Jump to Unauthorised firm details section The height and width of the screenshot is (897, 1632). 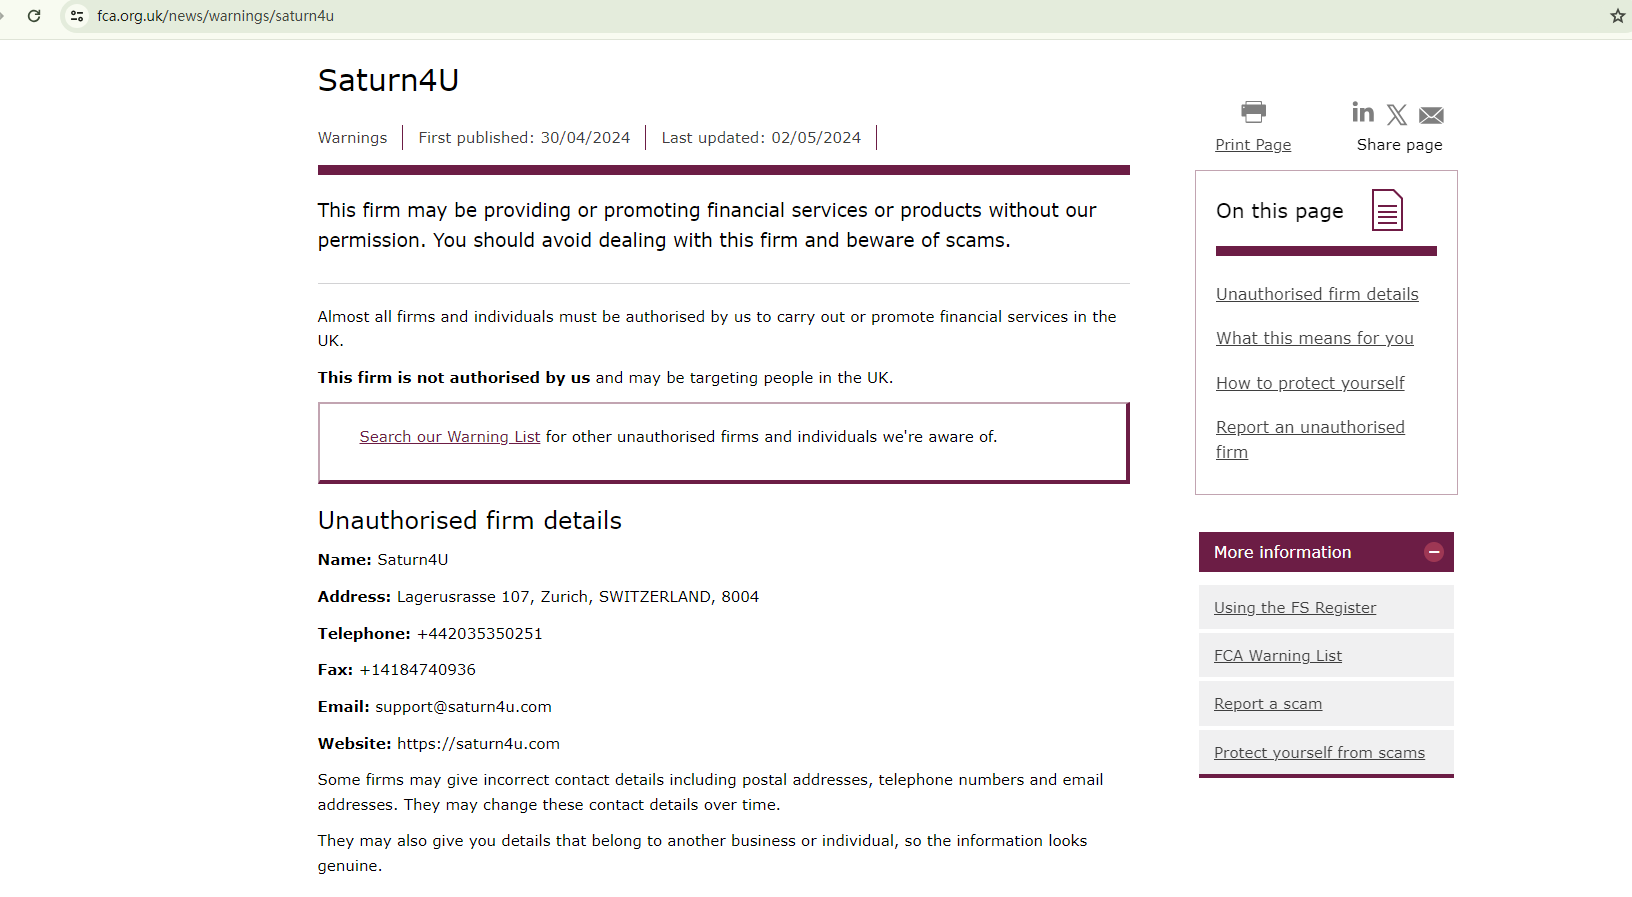click(x=1317, y=294)
